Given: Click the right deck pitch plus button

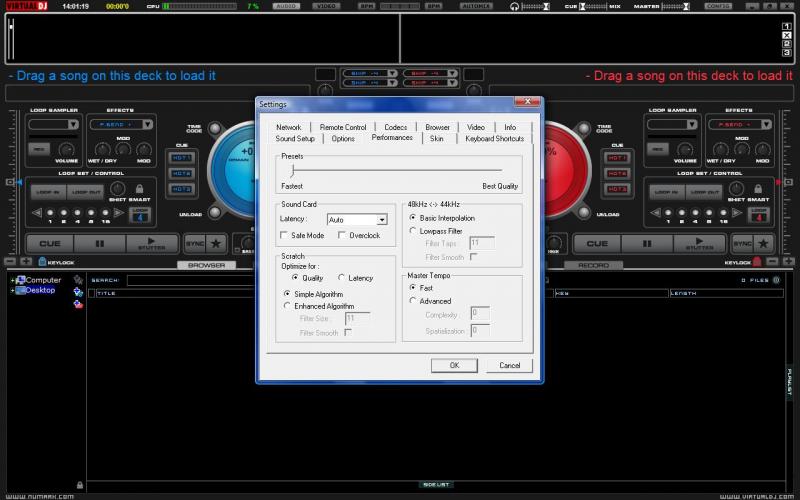Looking at the screenshot, I should [789, 262].
